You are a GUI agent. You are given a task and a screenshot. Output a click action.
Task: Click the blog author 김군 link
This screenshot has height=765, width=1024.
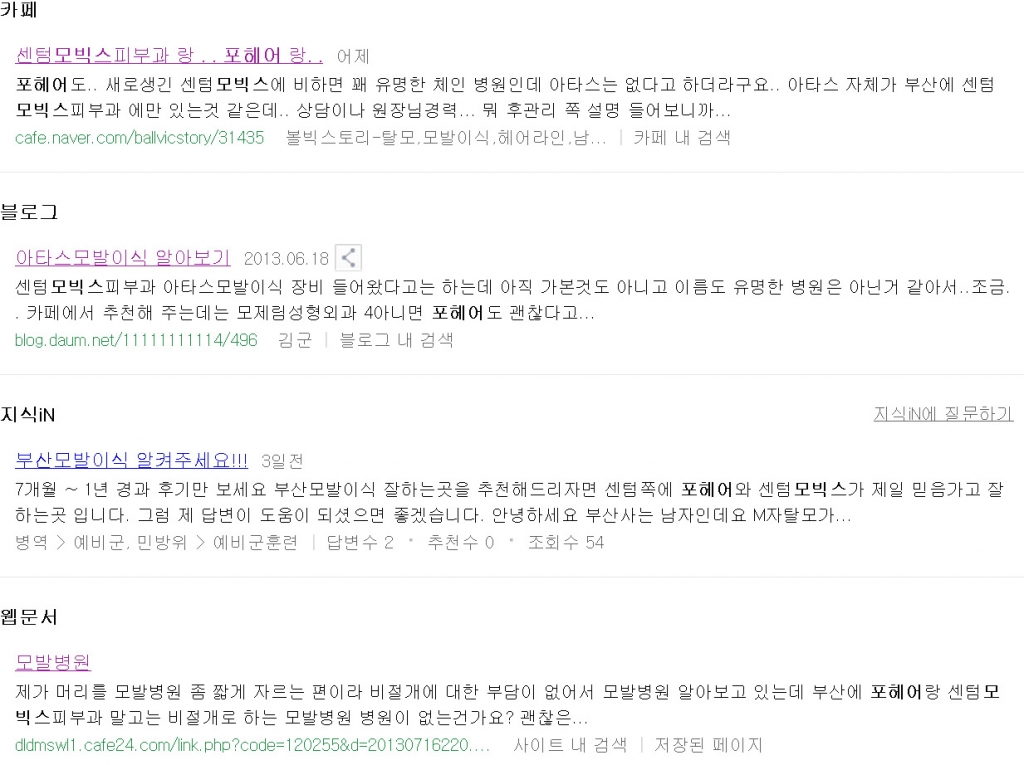coord(295,340)
